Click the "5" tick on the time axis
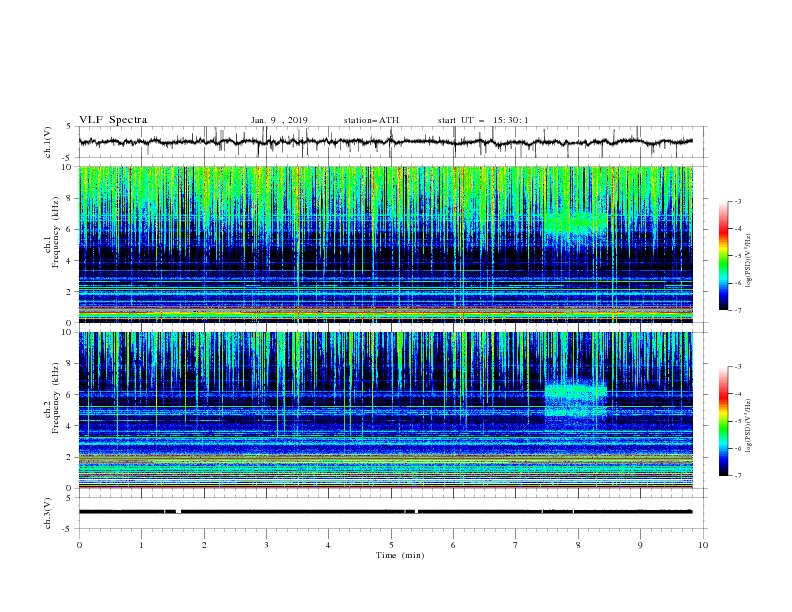The height and width of the screenshot is (612, 792). [x=391, y=545]
